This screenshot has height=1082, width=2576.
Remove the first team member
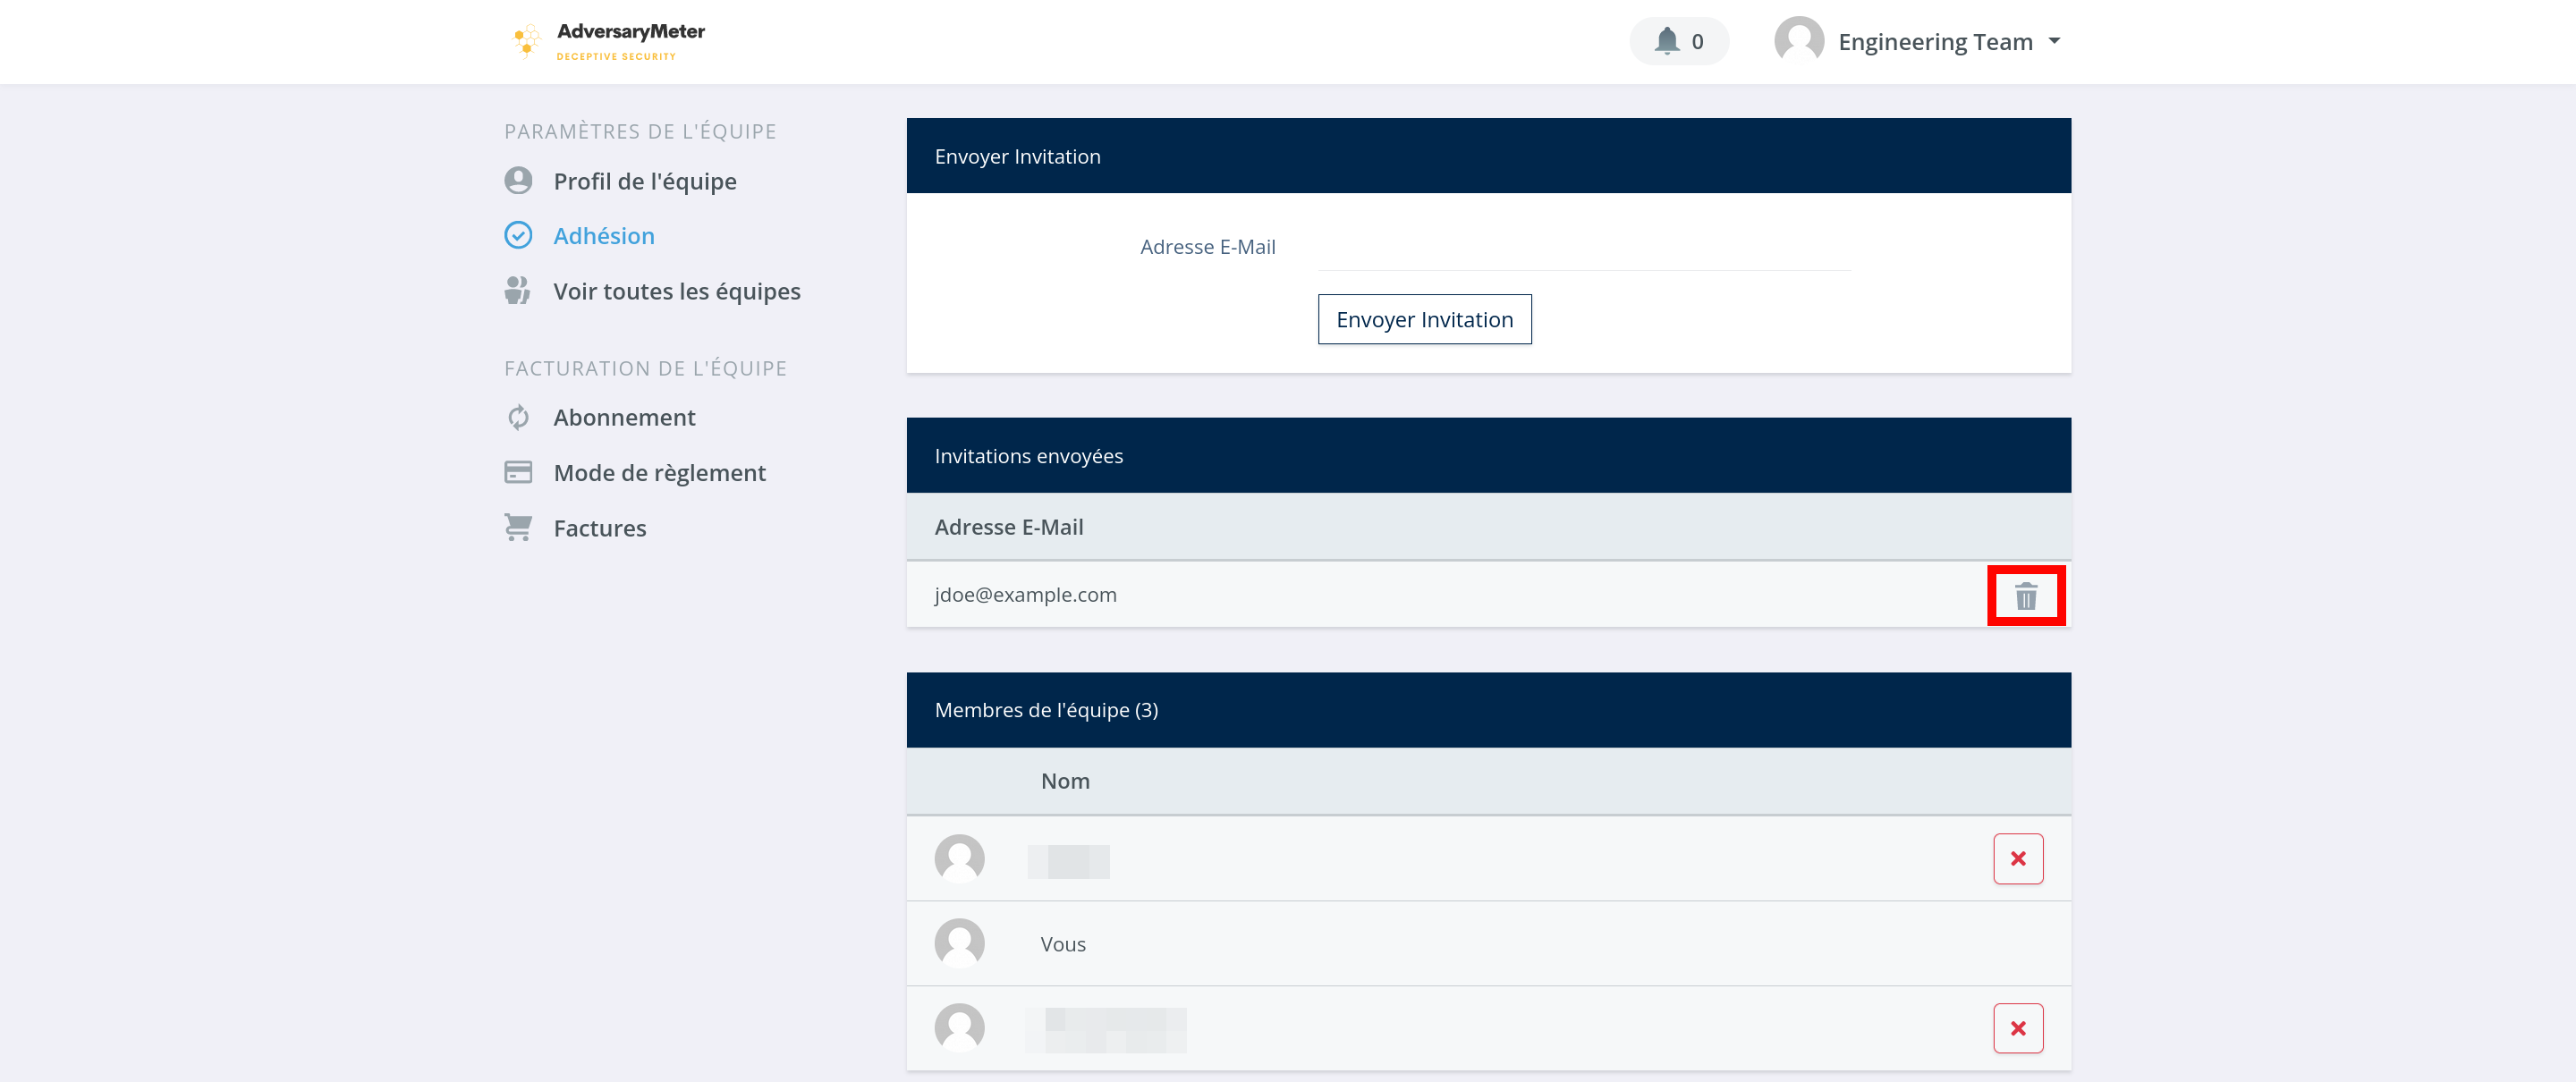[2017, 859]
